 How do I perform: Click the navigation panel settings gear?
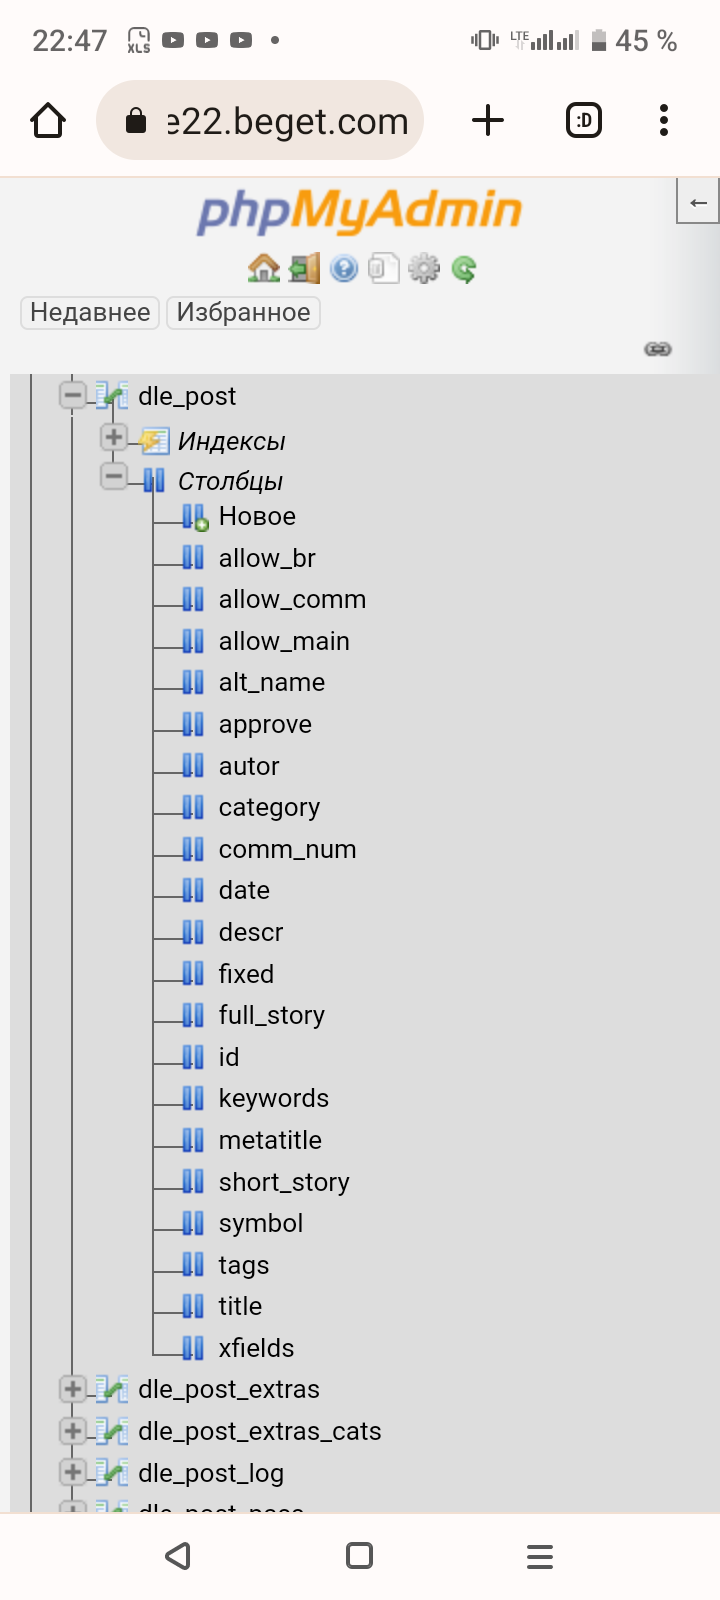pos(424,268)
